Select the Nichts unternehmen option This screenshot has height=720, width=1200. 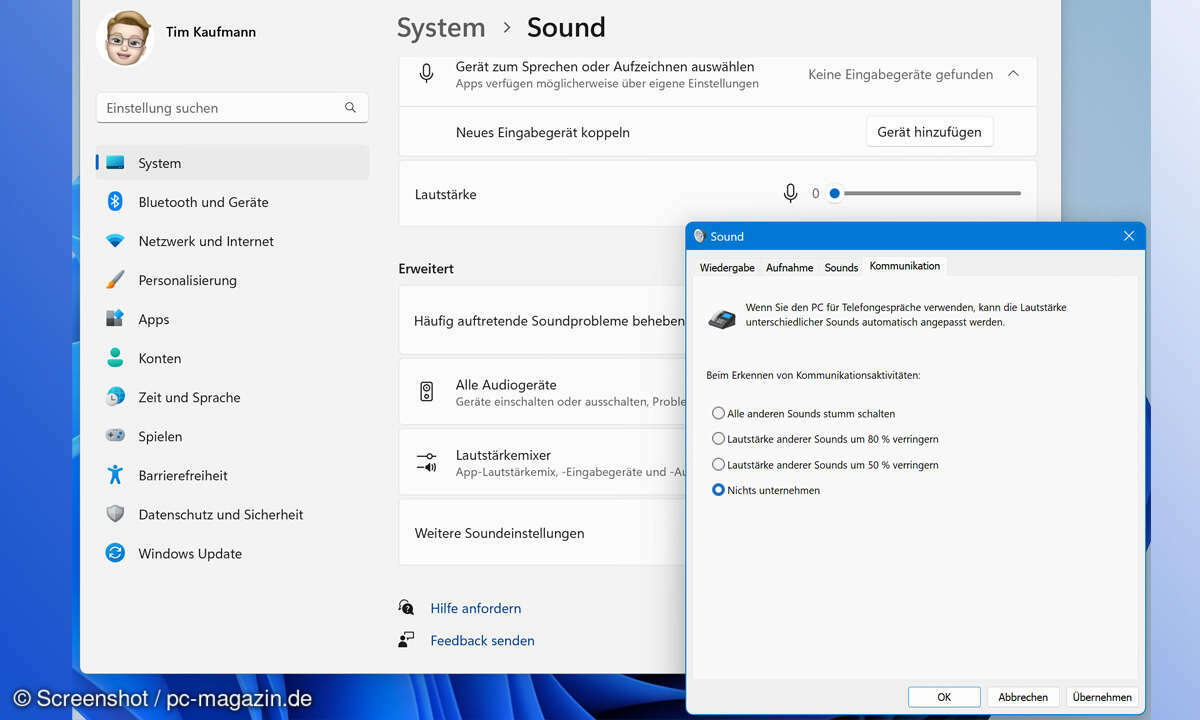[718, 490]
